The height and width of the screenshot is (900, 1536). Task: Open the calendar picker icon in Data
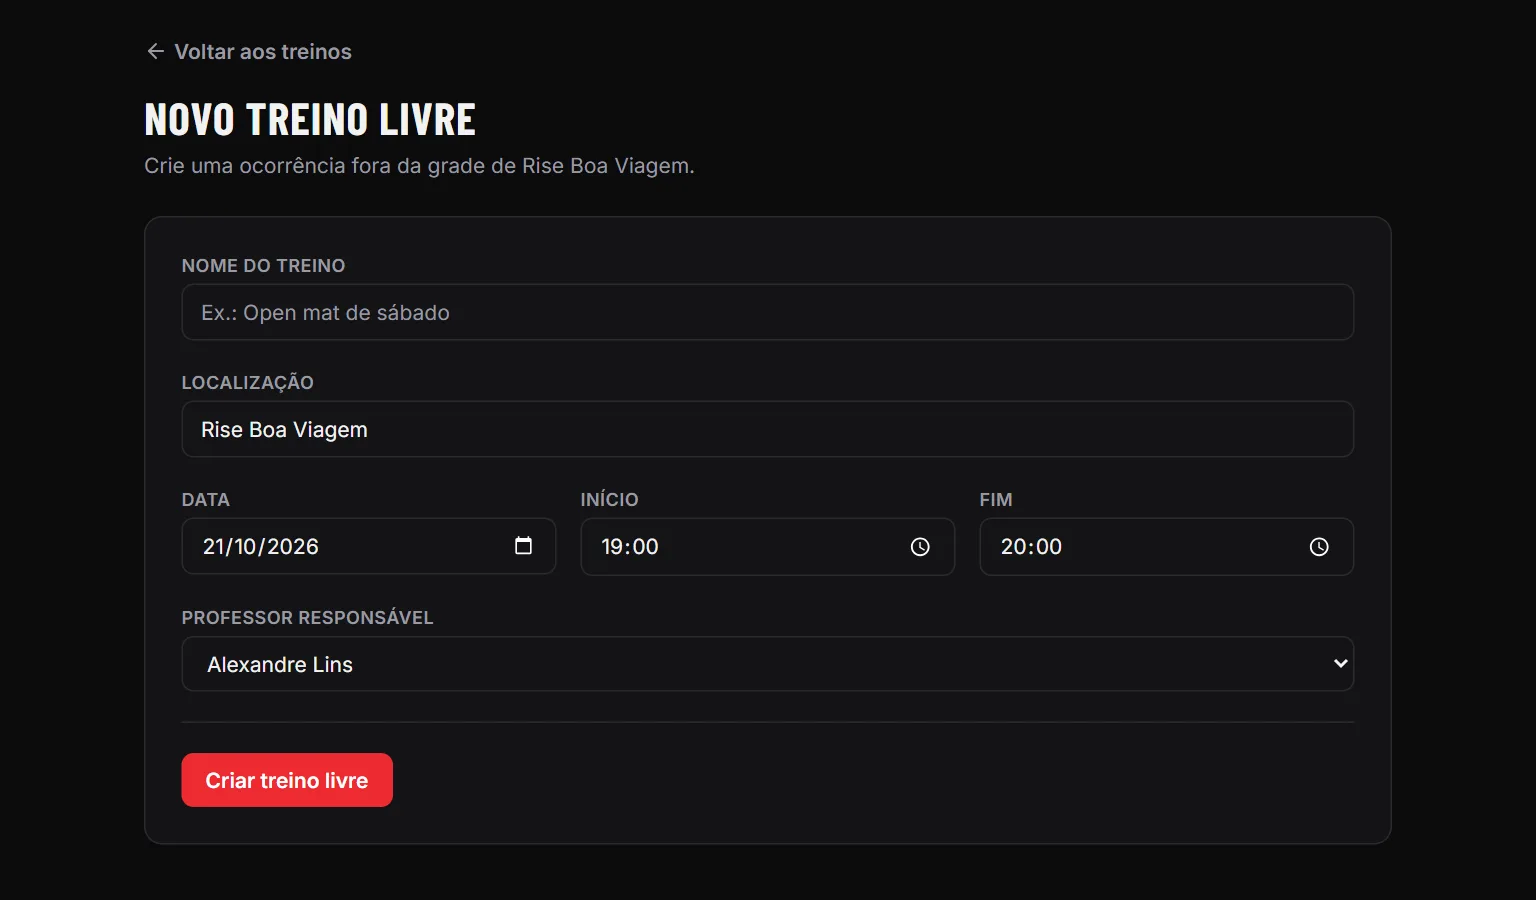click(523, 545)
